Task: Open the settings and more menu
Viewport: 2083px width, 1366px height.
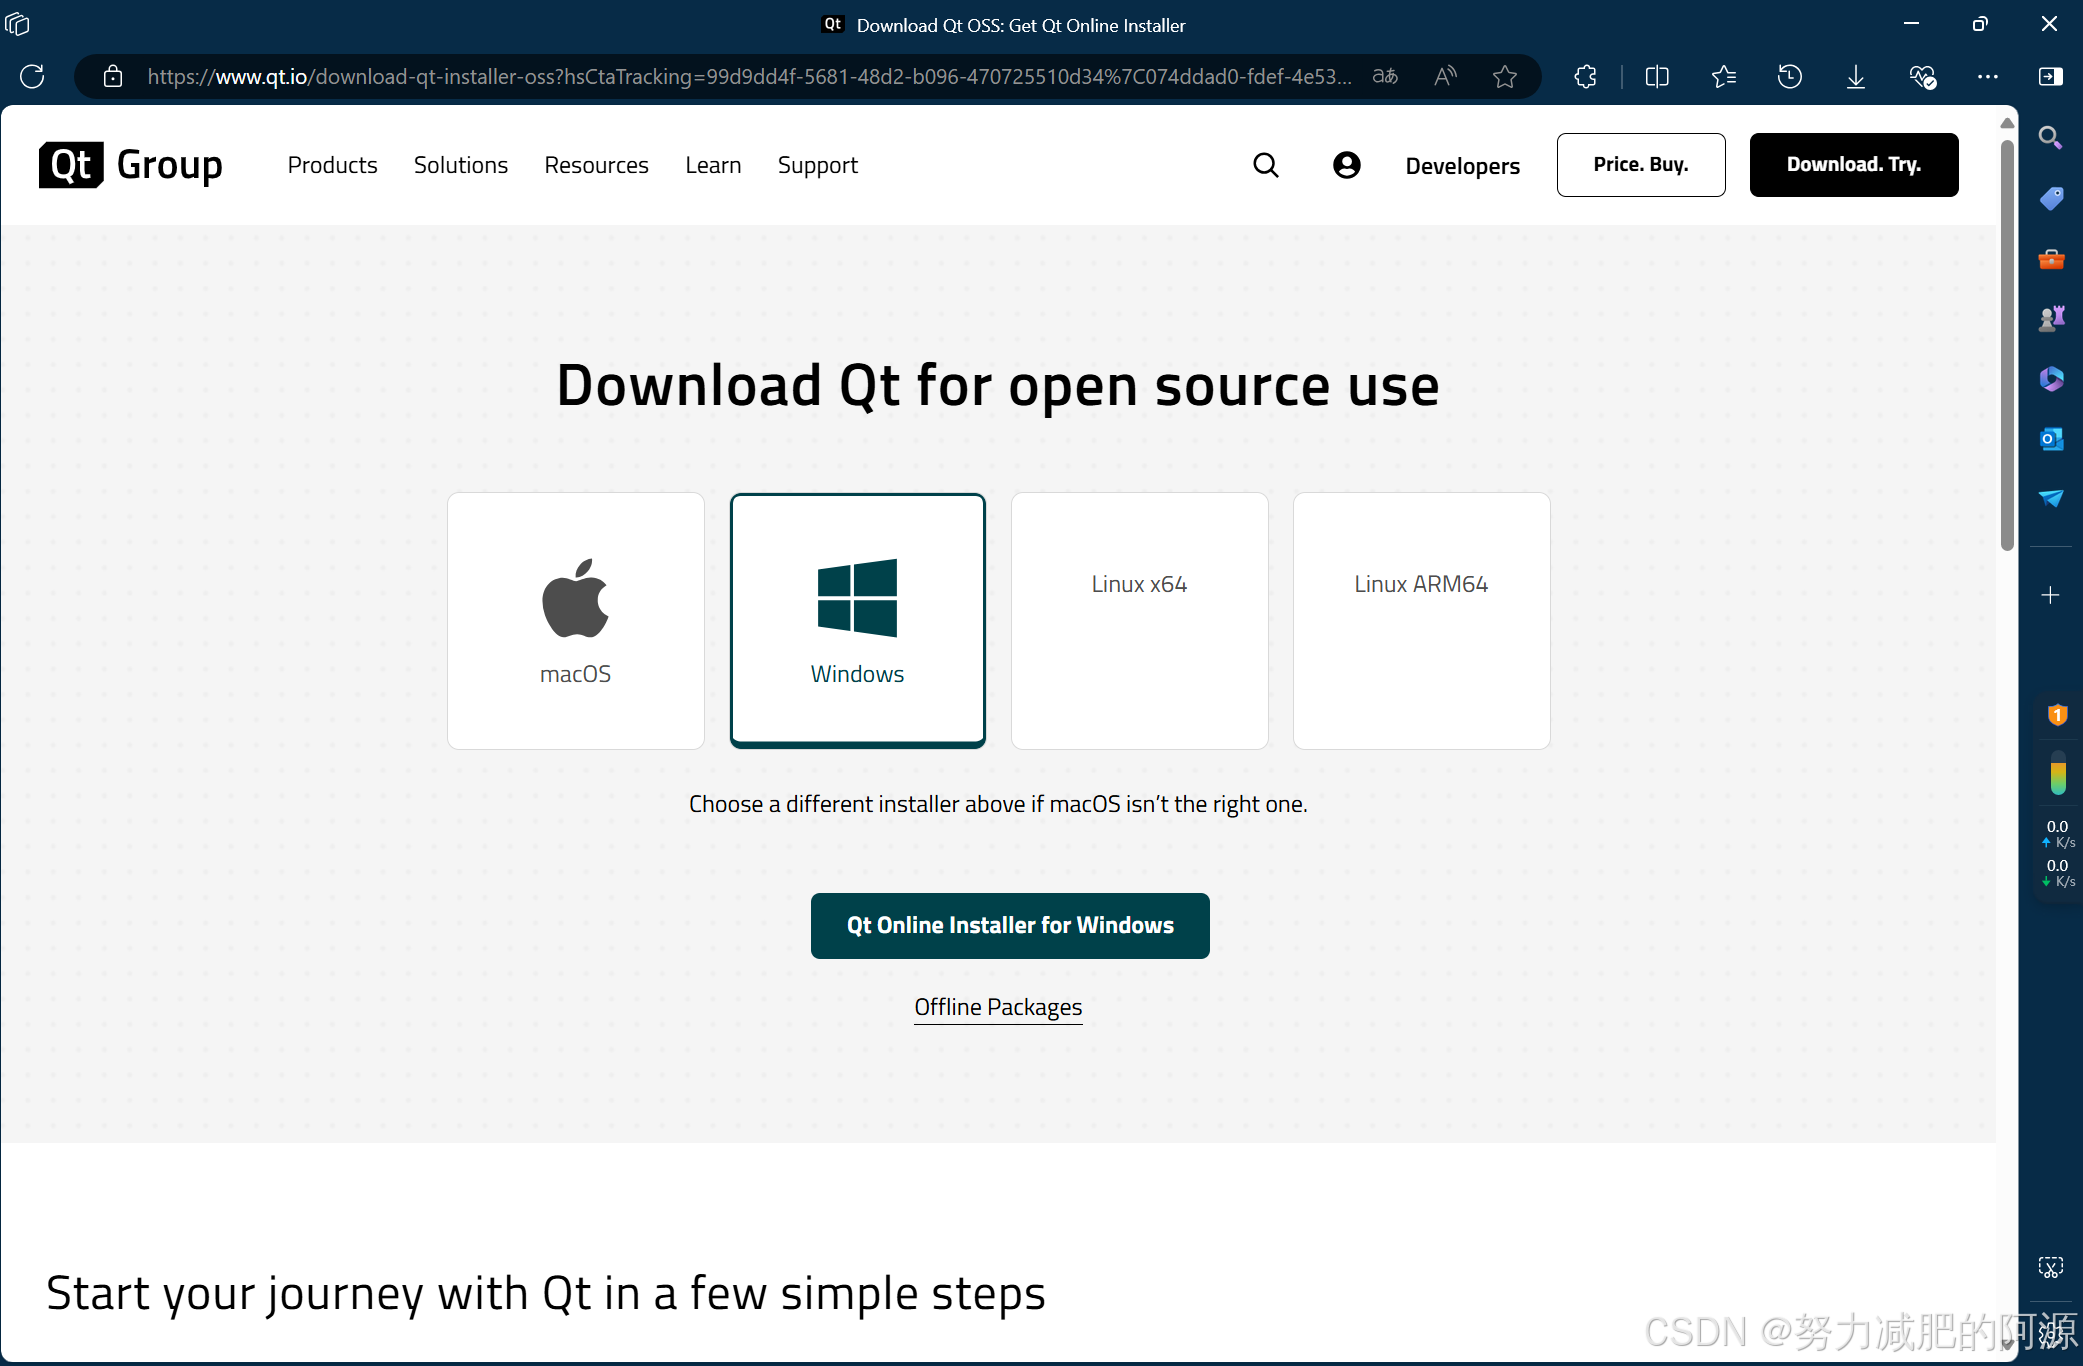Action: 1988,76
